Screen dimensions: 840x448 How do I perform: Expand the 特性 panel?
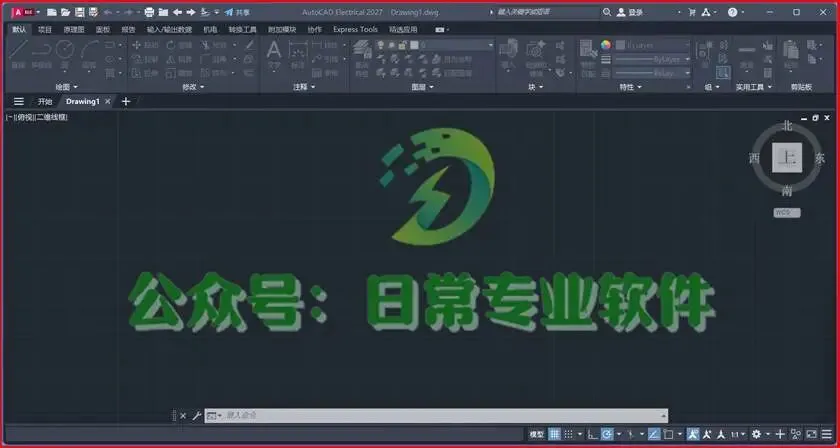[630, 87]
